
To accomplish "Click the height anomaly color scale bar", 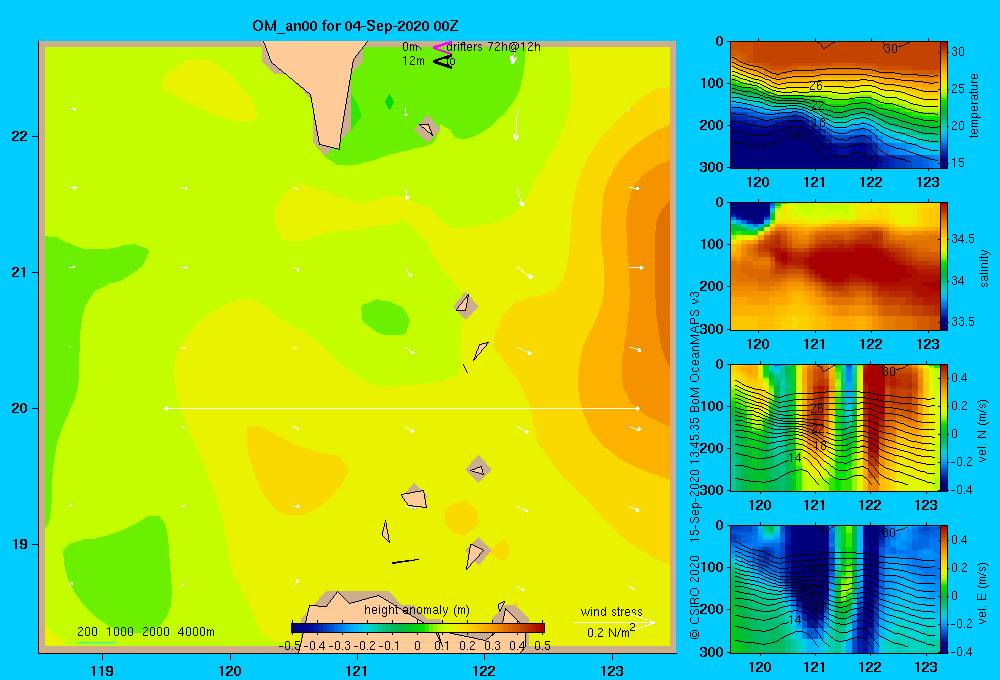I will (x=418, y=628).
